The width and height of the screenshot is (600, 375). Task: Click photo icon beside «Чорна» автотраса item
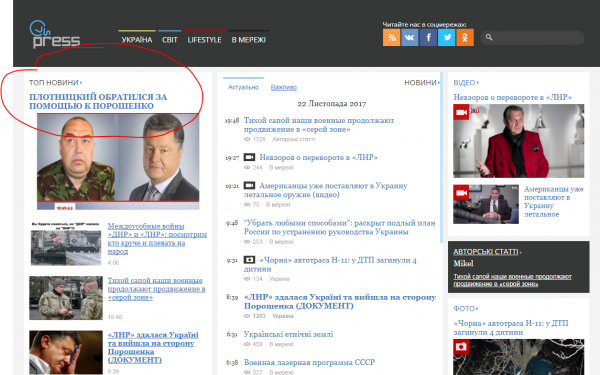249,260
